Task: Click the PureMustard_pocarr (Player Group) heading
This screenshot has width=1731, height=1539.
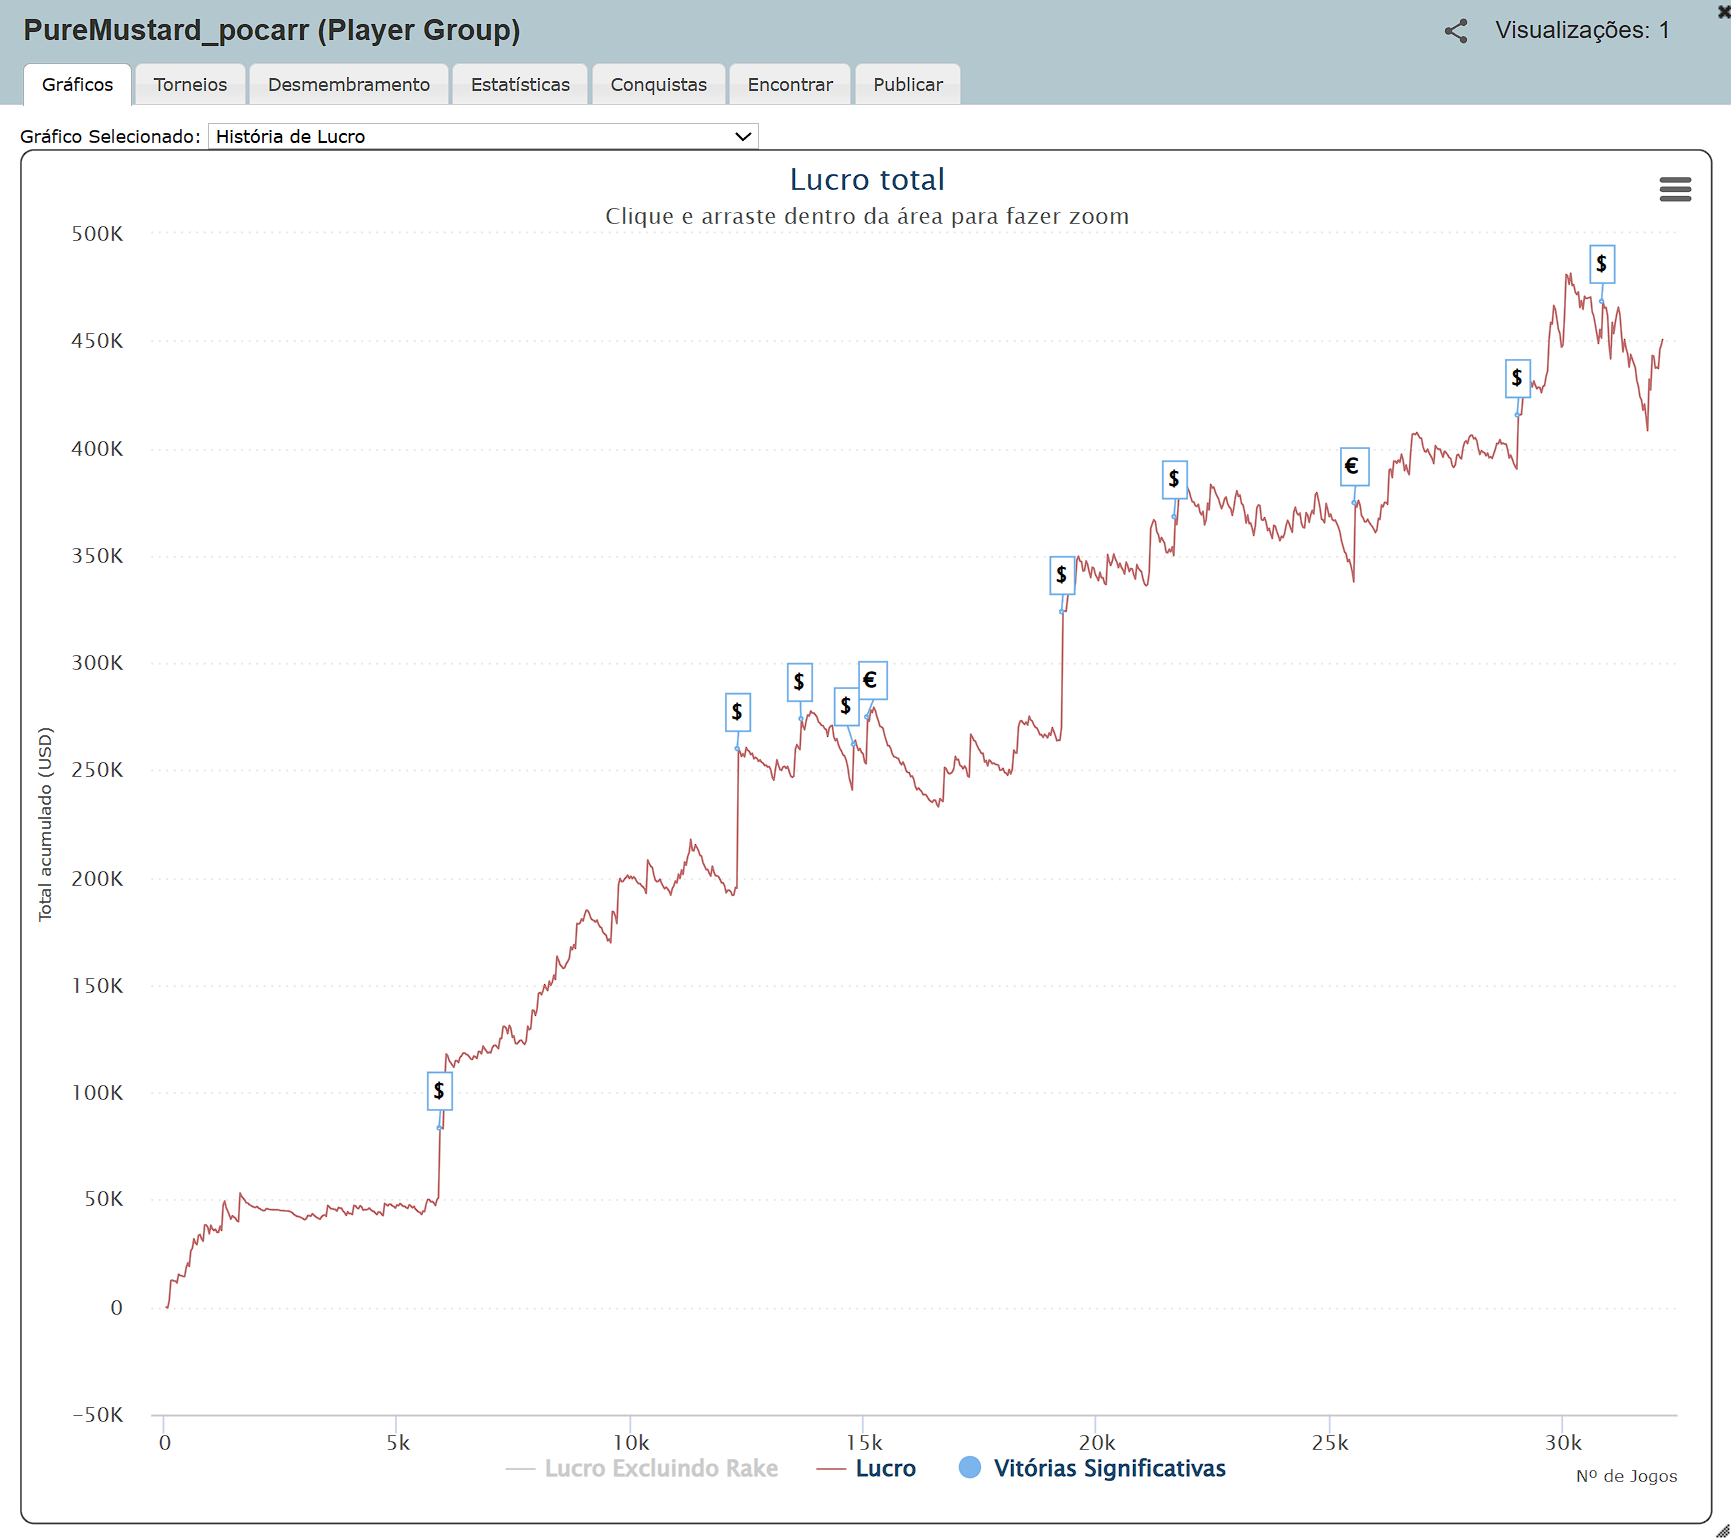Action: (272, 30)
